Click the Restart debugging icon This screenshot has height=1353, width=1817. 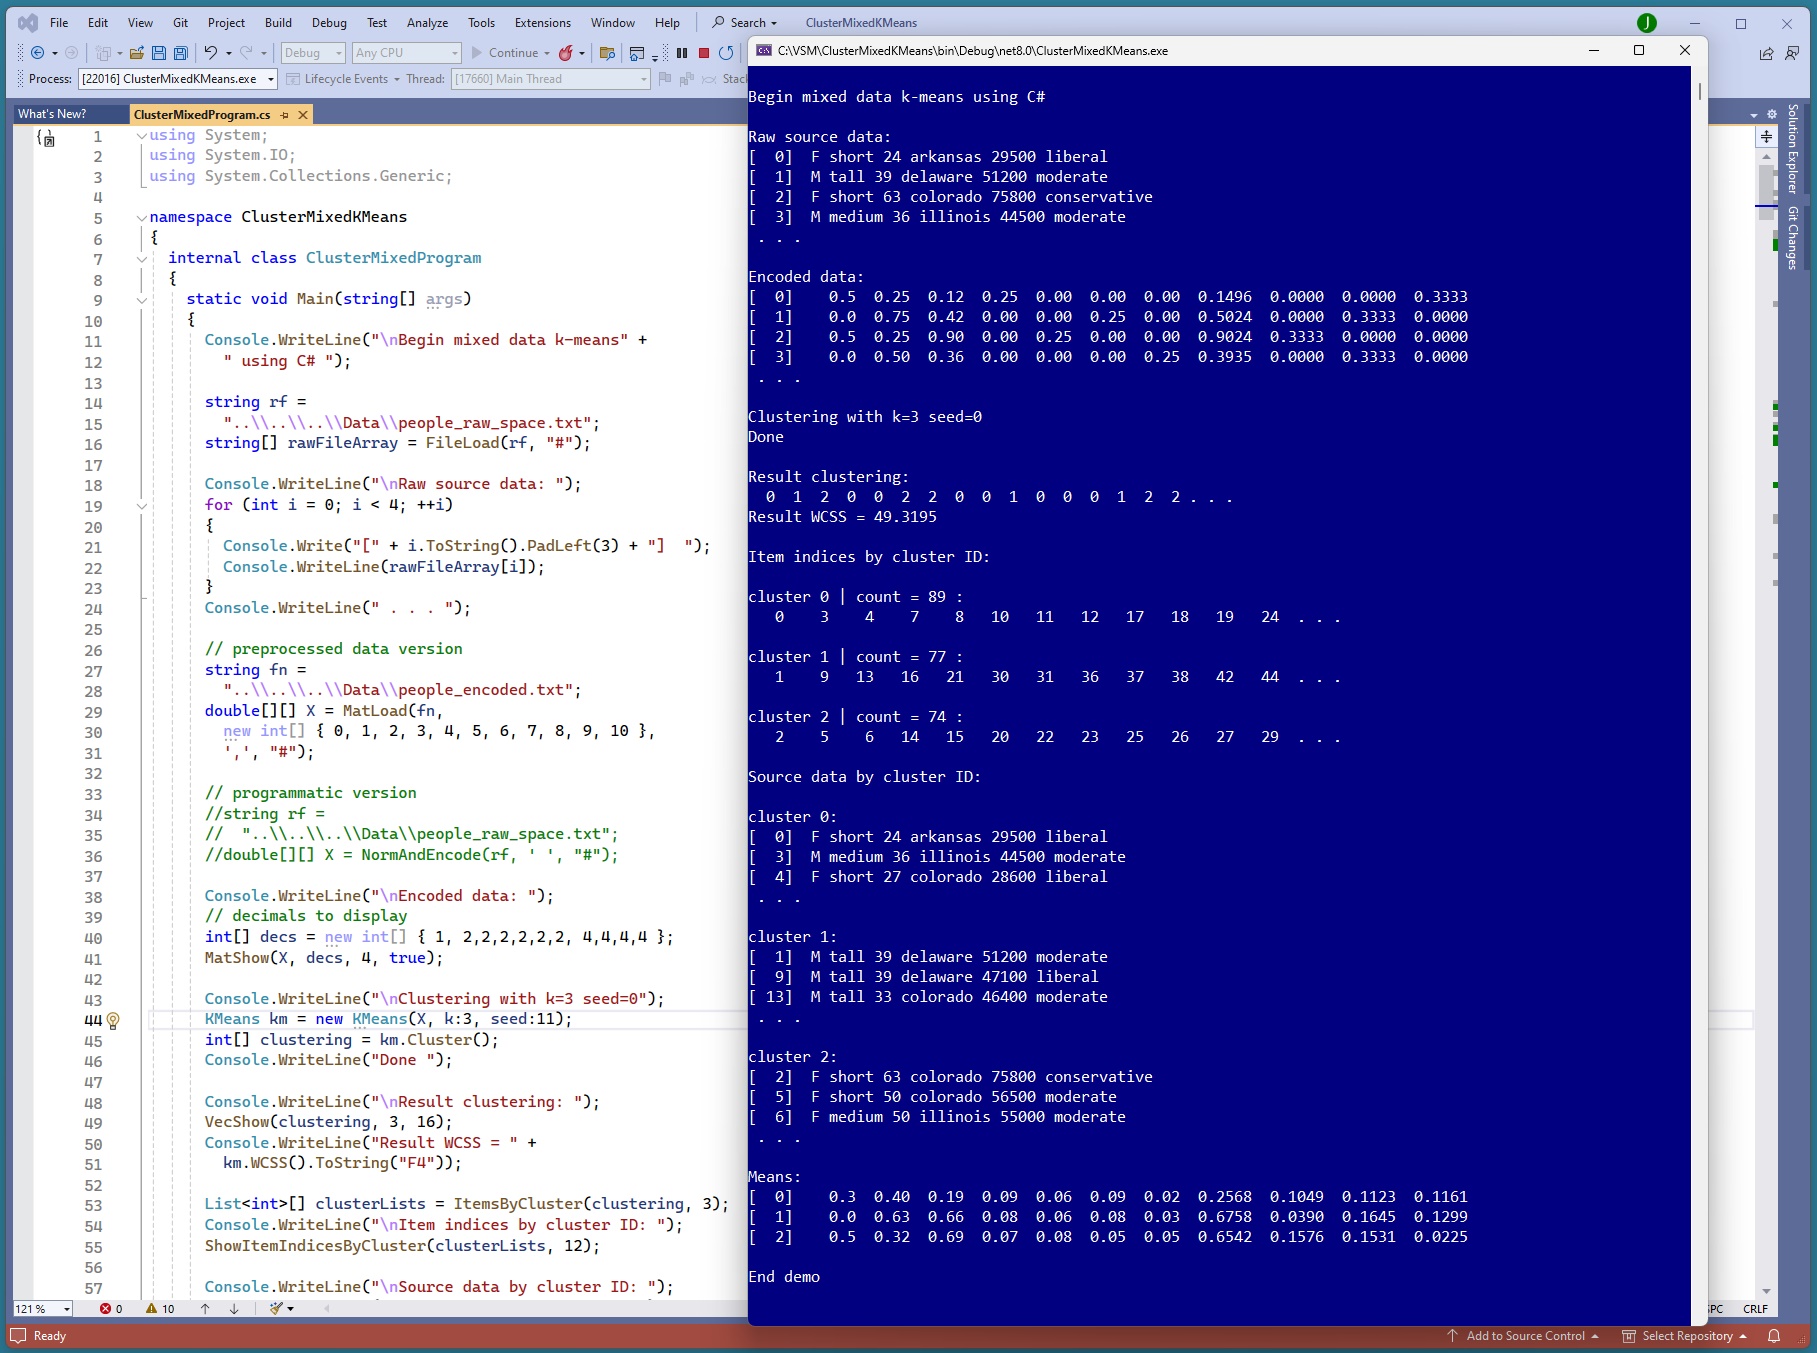(x=726, y=53)
